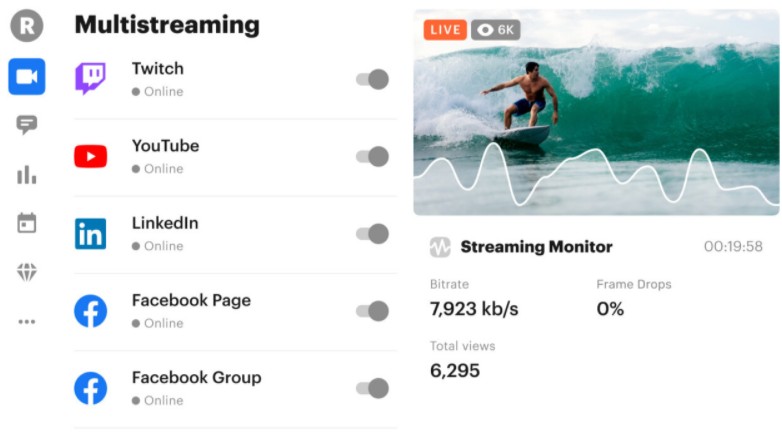Click the diamond premium icon
The height and width of the screenshot is (434, 782).
click(x=27, y=272)
